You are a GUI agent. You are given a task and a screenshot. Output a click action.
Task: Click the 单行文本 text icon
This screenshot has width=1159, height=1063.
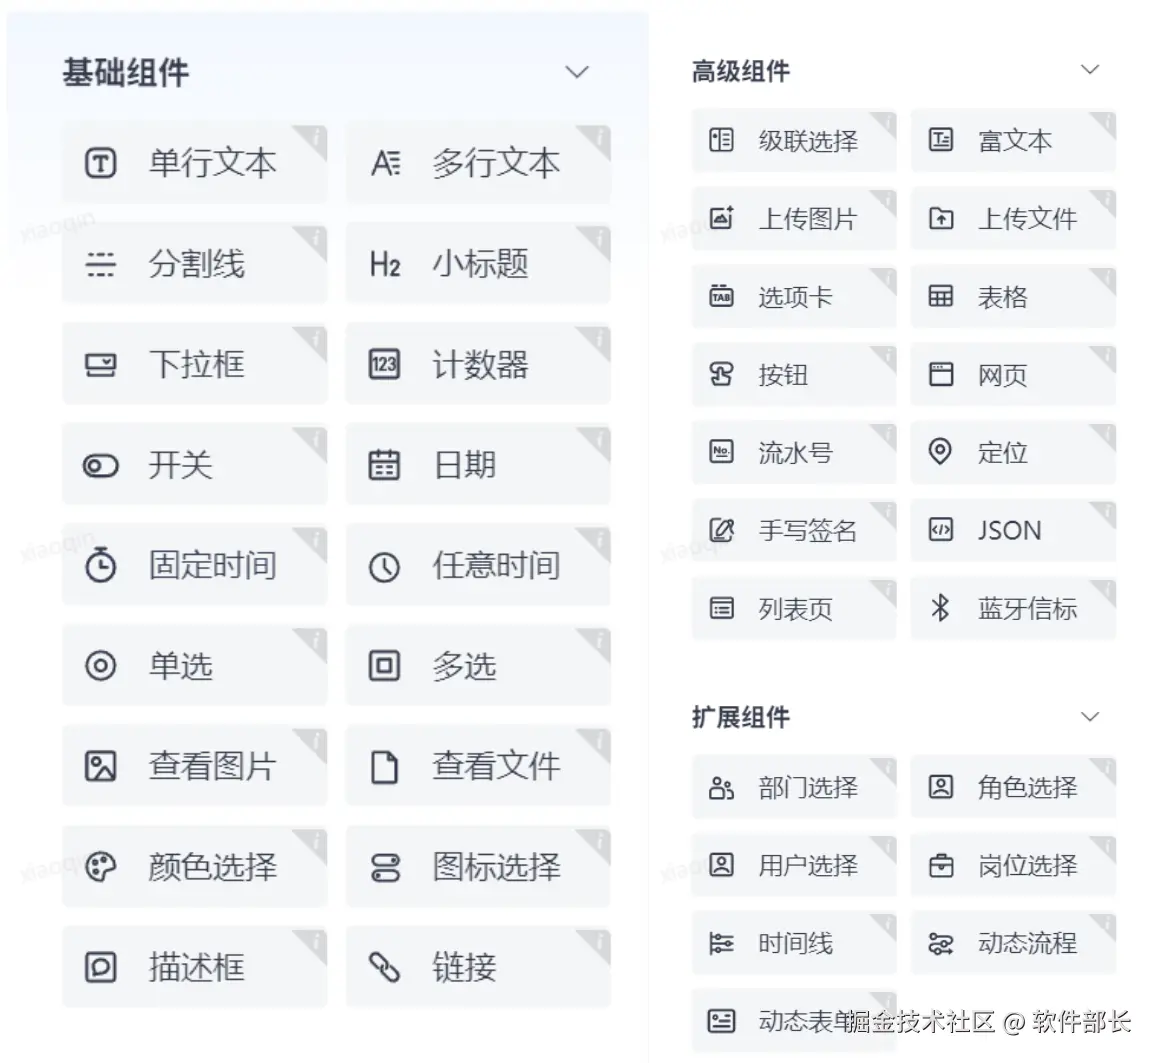pos(100,163)
